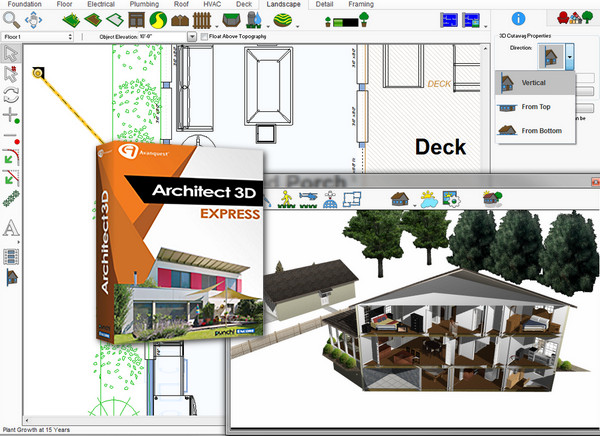Select the arrow selection tool in sidebar

pyautogui.click(x=11, y=54)
